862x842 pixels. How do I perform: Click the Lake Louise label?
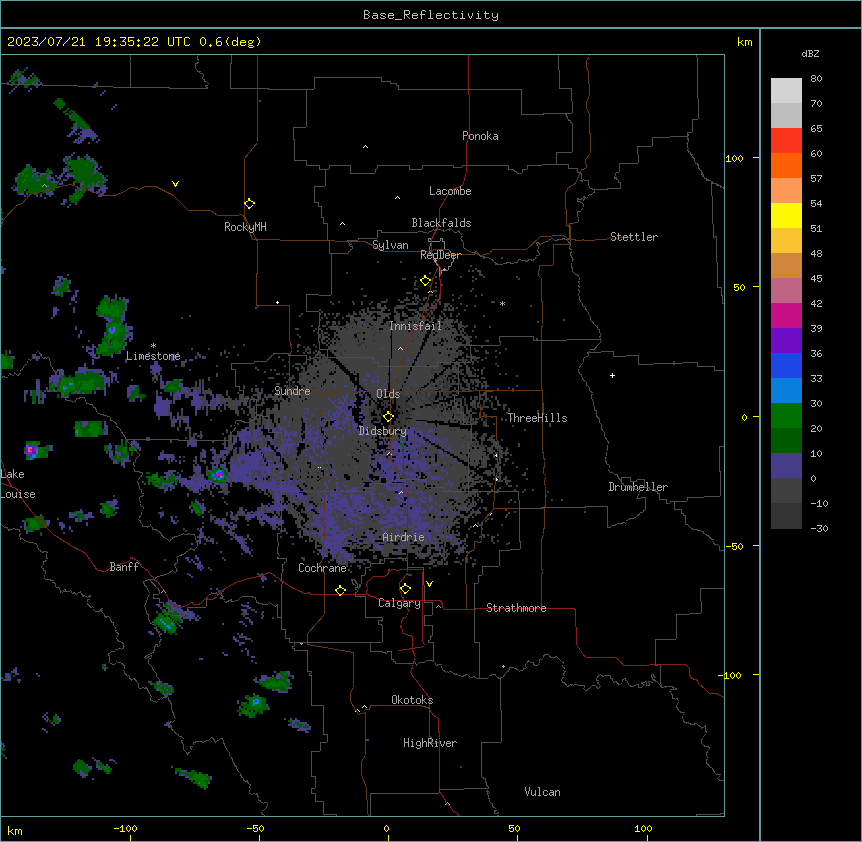[x=18, y=484]
